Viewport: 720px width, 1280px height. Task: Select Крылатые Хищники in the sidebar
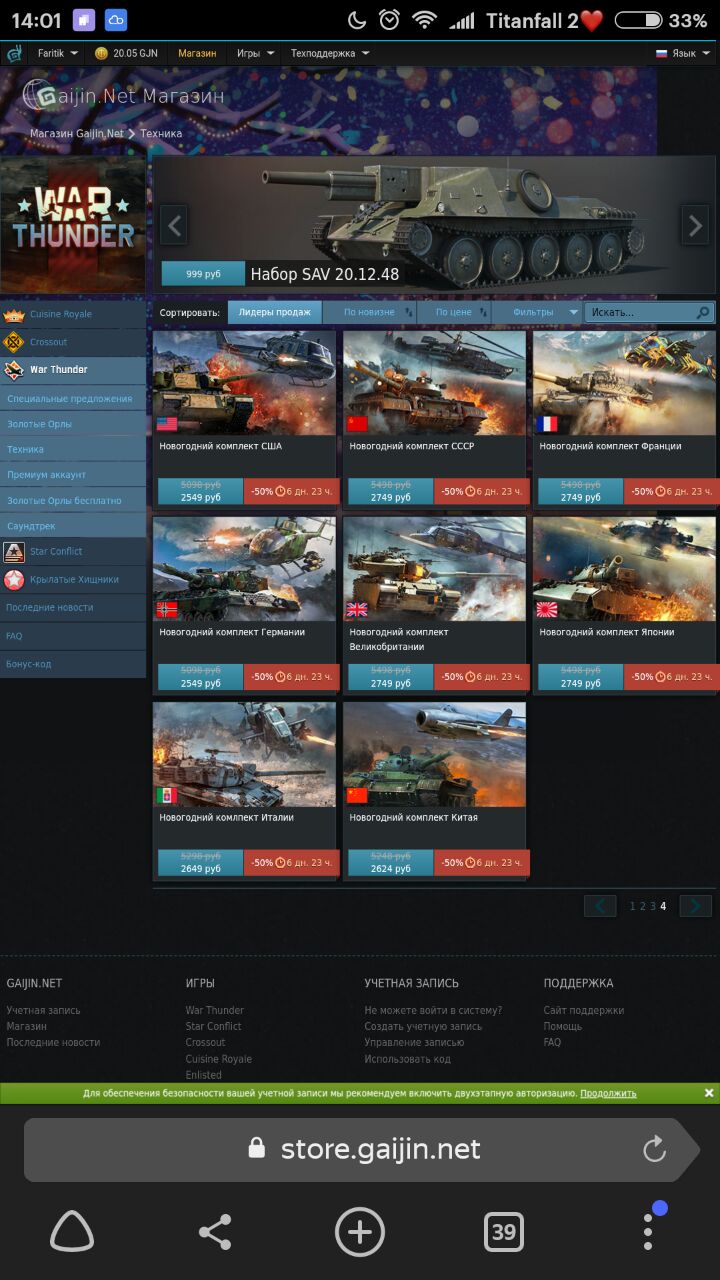73,579
